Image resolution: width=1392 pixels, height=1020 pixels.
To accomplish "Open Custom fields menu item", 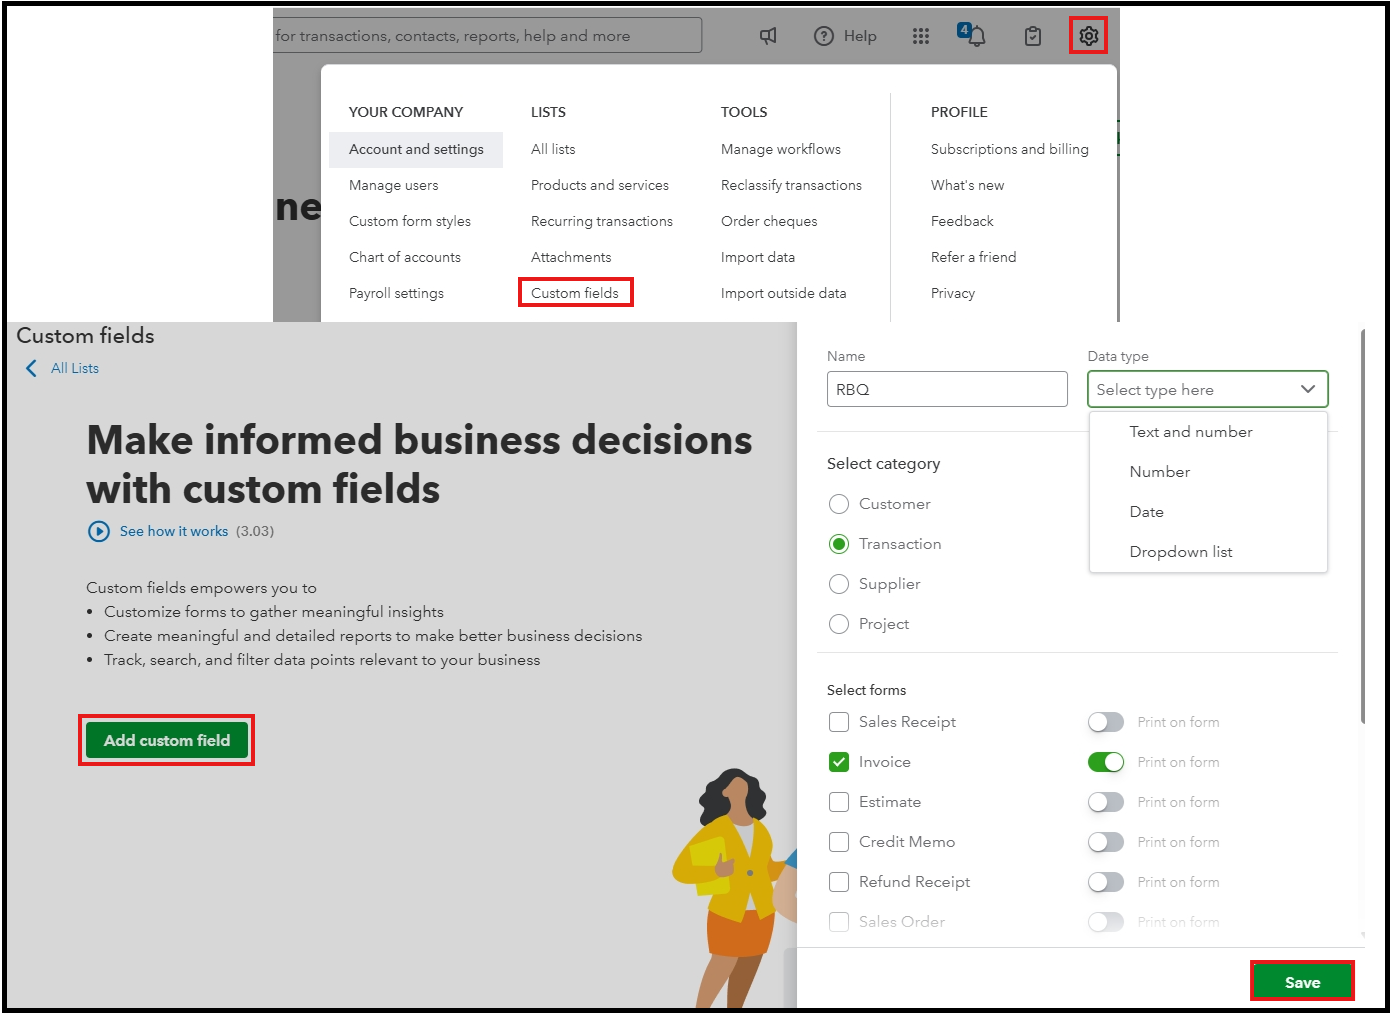I will point(575,293).
